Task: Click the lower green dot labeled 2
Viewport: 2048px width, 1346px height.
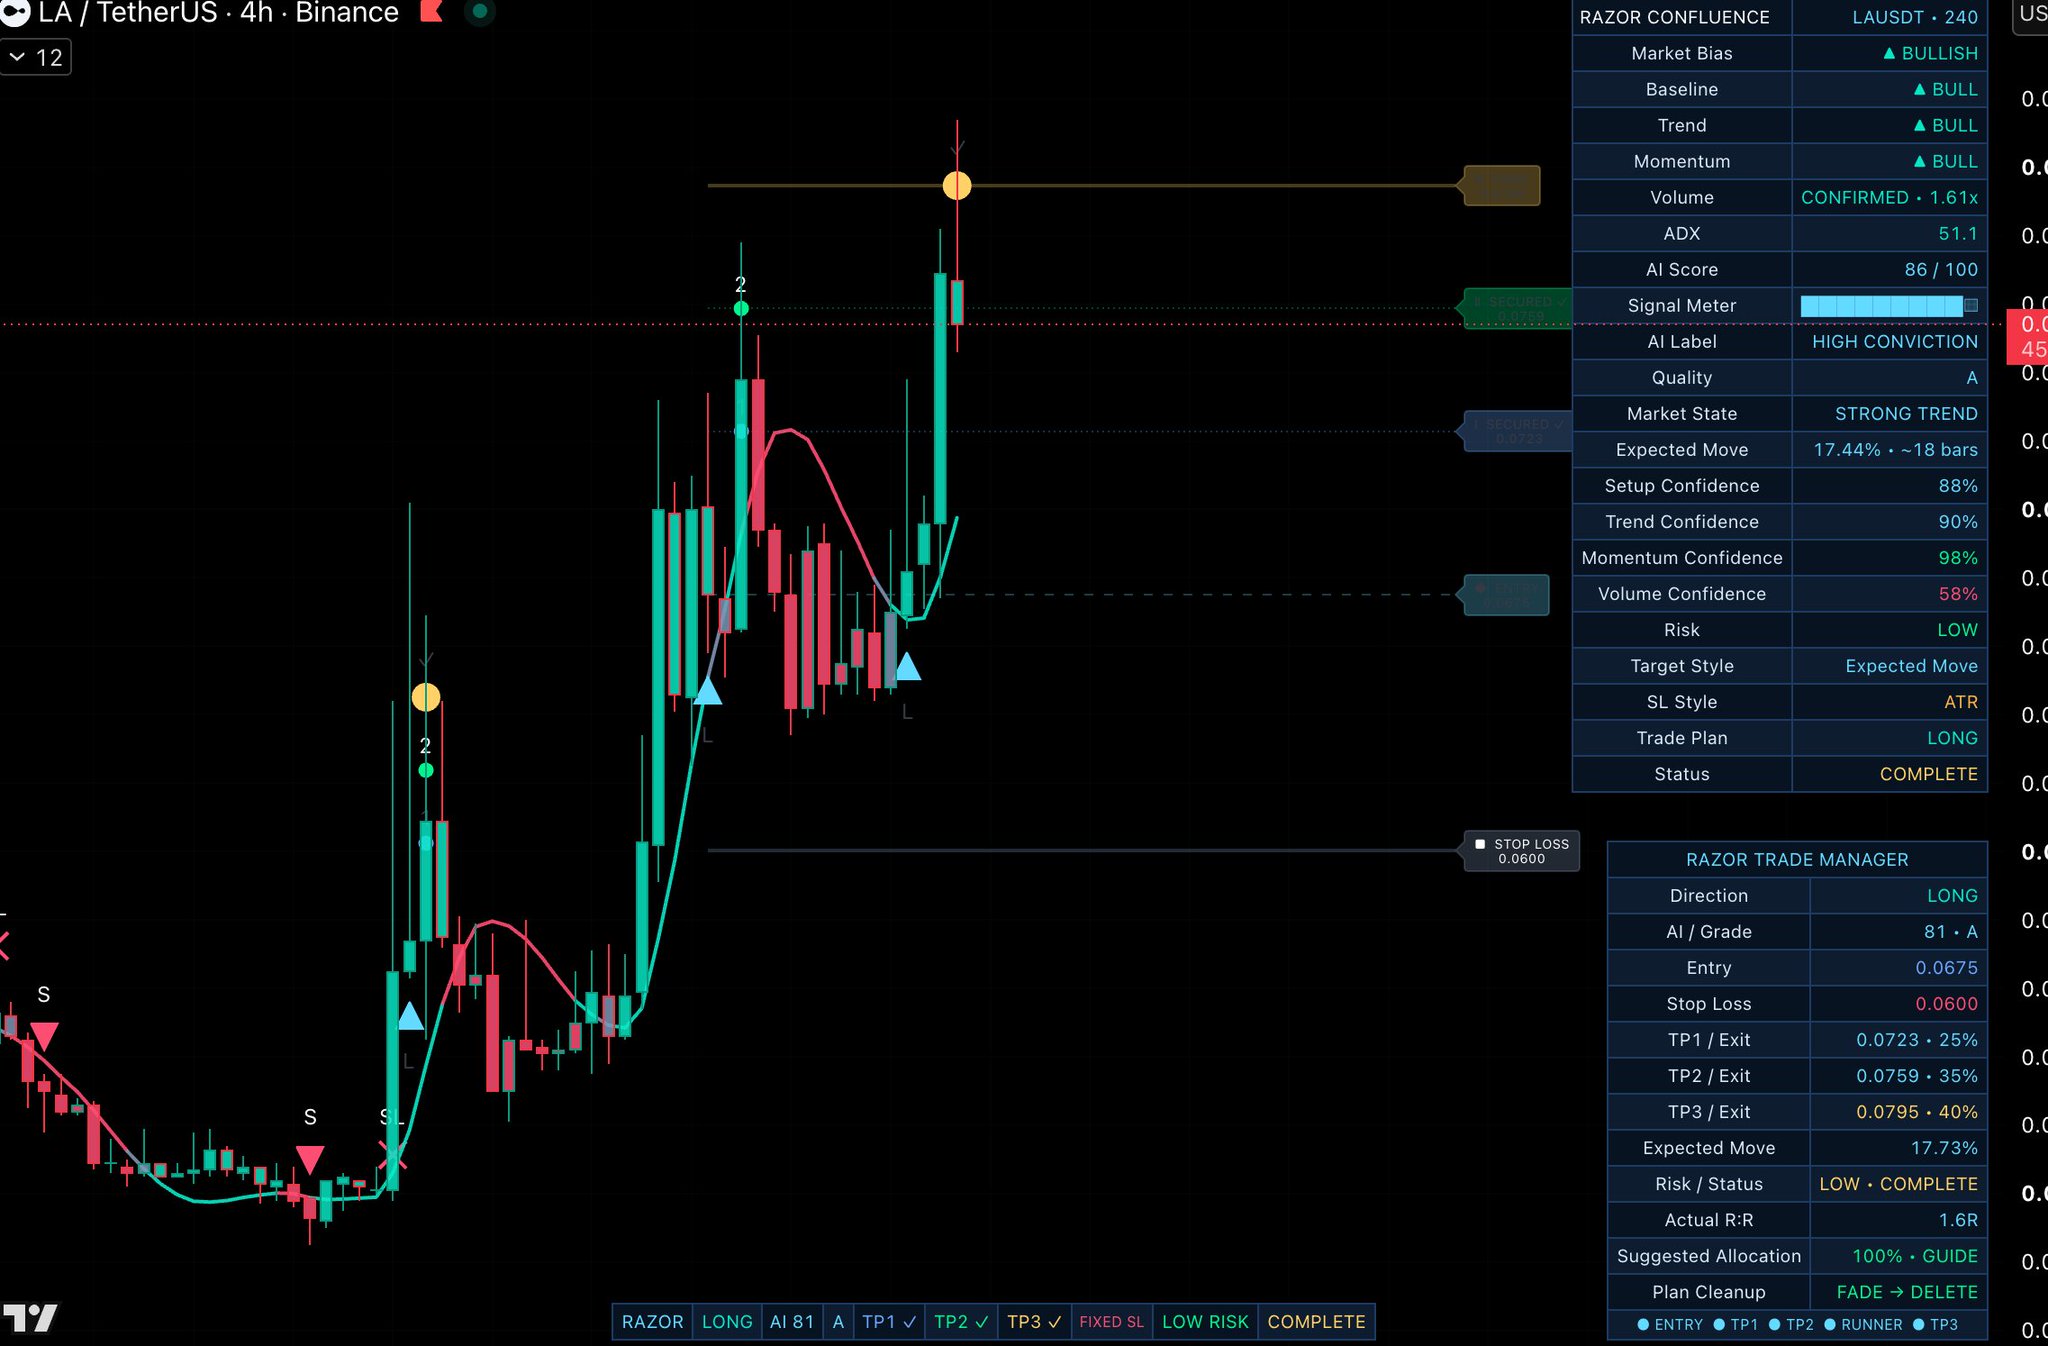Action: click(426, 771)
